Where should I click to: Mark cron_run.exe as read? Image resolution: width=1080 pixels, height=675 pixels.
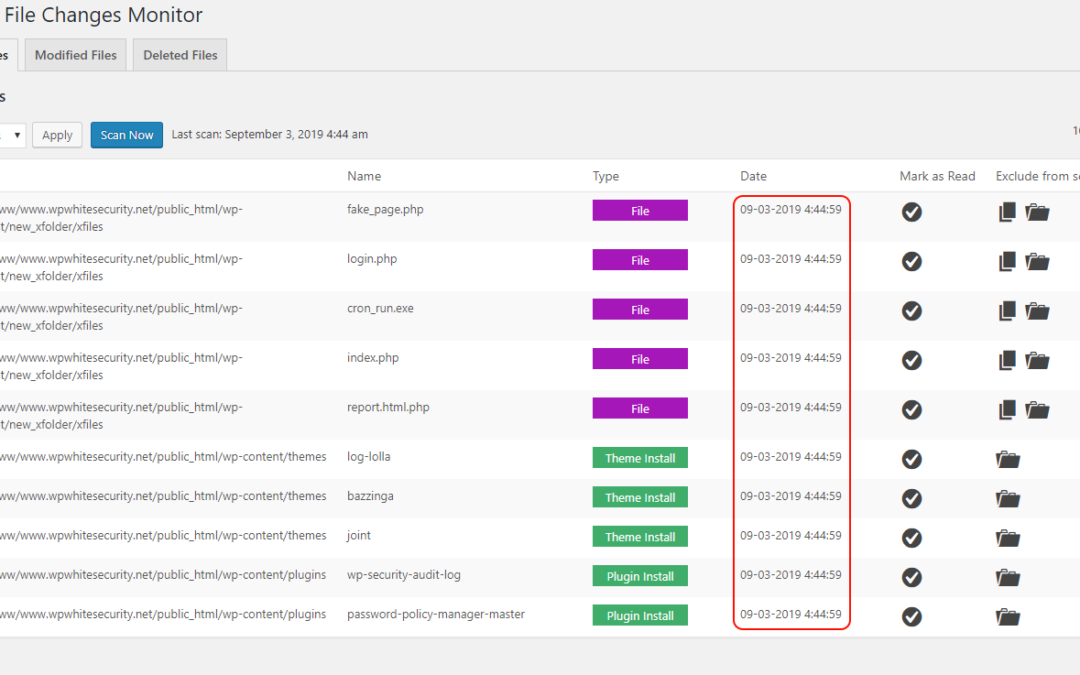[911, 311]
